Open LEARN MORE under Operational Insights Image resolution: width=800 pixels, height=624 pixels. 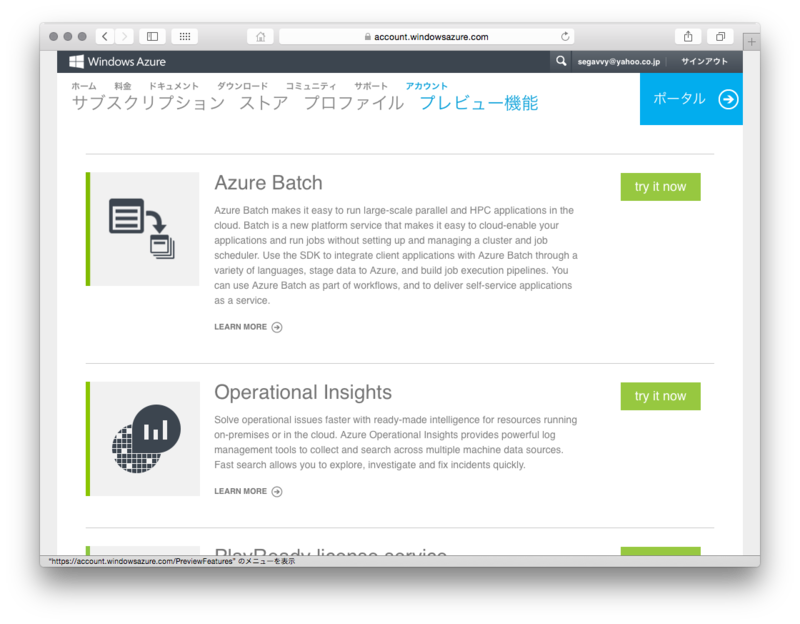pyautogui.click(x=240, y=491)
